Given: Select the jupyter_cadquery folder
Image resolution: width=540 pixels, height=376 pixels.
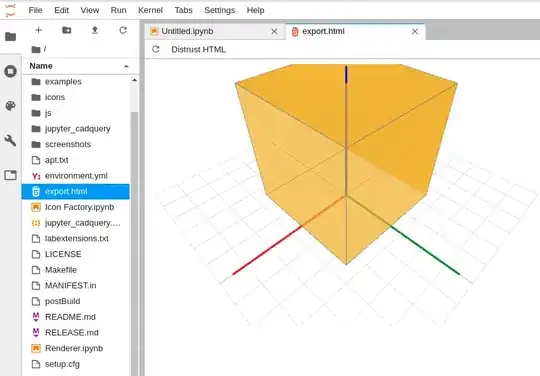Looking at the screenshot, I should point(76,129).
